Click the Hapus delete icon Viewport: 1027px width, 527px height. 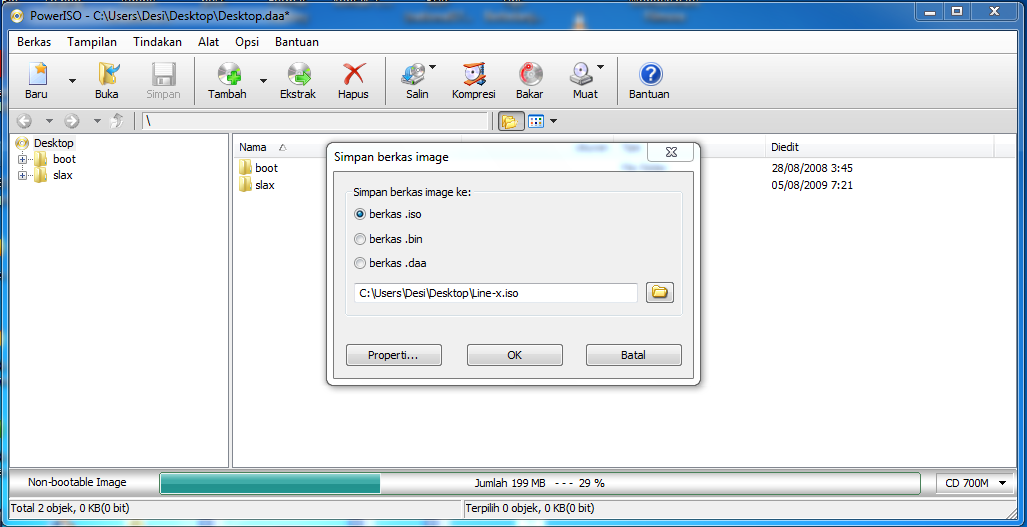[354, 75]
